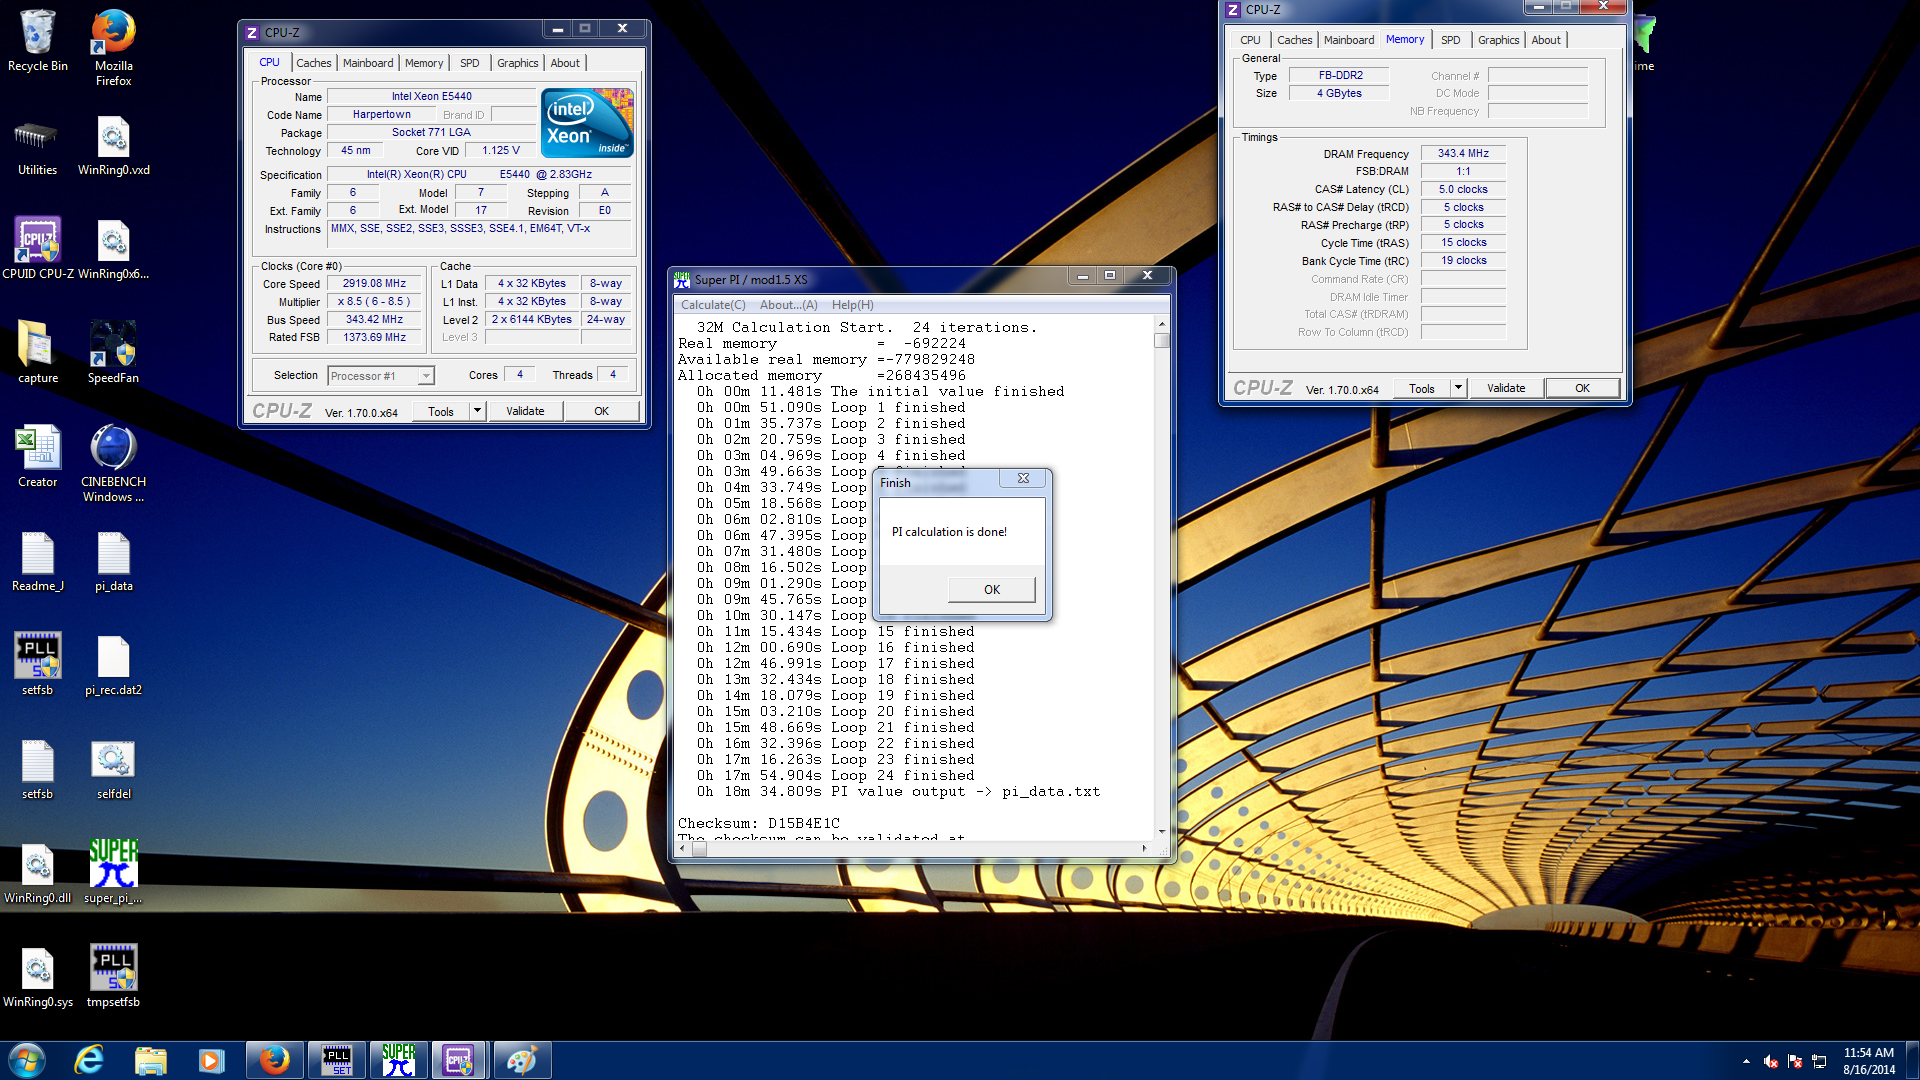
Task: Open the setfsb text document icon
Action: (x=38, y=769)
